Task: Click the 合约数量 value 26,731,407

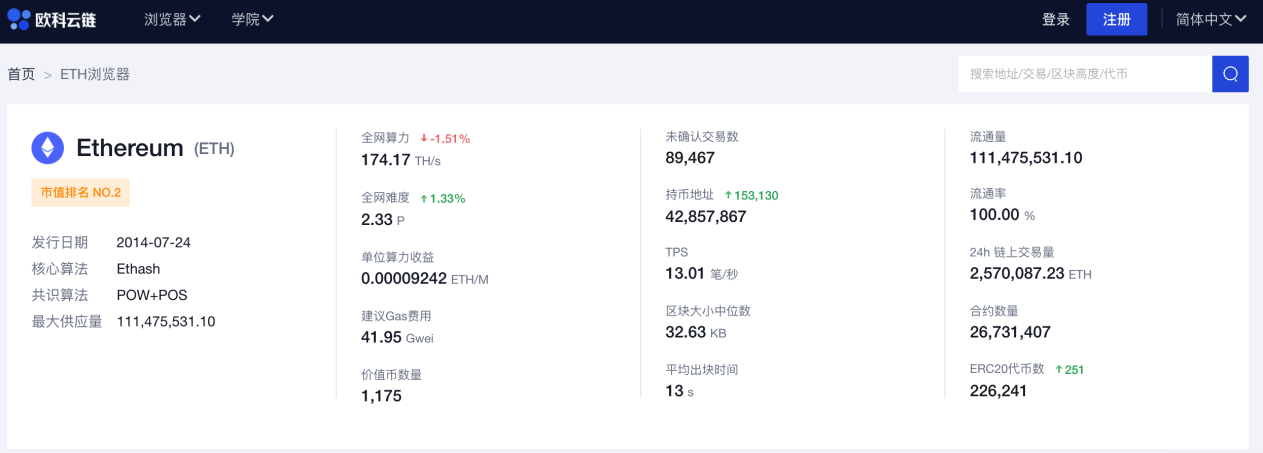Action: (x=1010, y=332)
